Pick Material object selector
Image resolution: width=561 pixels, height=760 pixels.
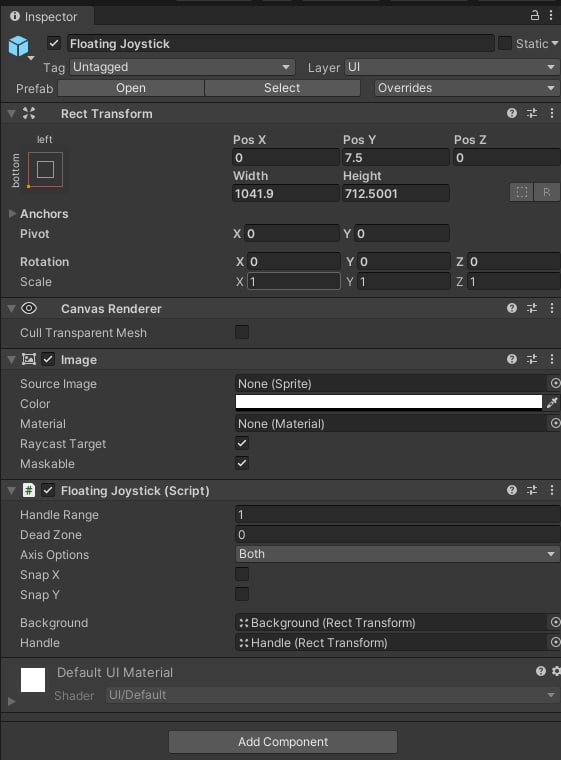(x=555, y=423)
